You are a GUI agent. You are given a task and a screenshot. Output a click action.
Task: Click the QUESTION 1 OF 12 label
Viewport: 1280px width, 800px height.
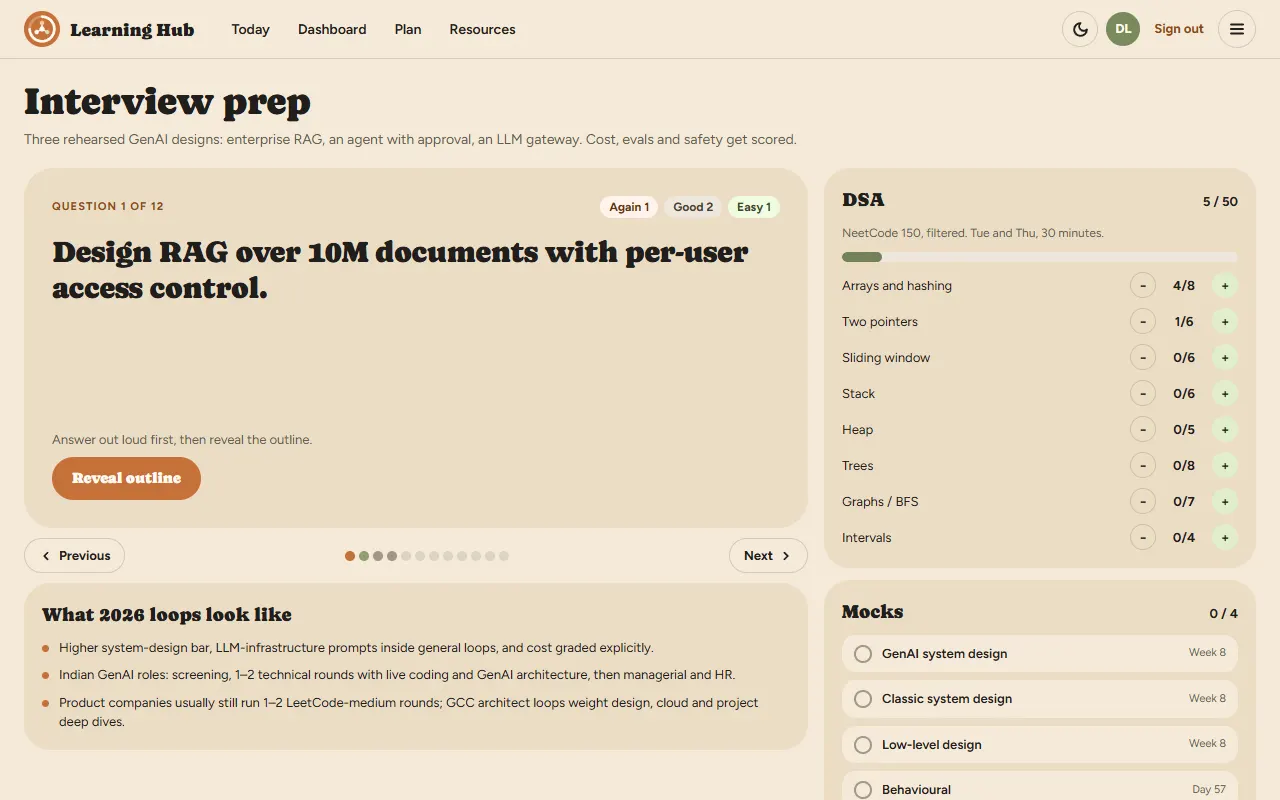(x=108, y=206)
